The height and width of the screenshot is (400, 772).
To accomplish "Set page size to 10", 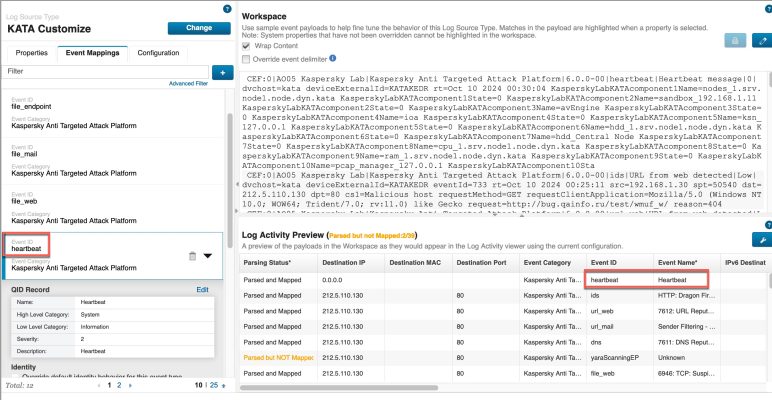I will [x=198, y=385].
